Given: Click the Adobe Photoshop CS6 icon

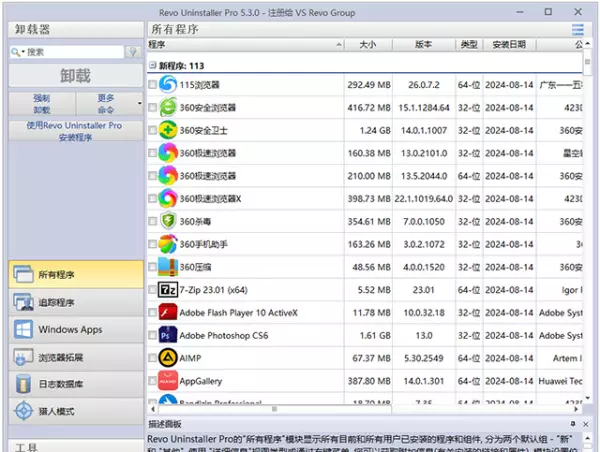Looking at the screenshot, I should [168, 335].
